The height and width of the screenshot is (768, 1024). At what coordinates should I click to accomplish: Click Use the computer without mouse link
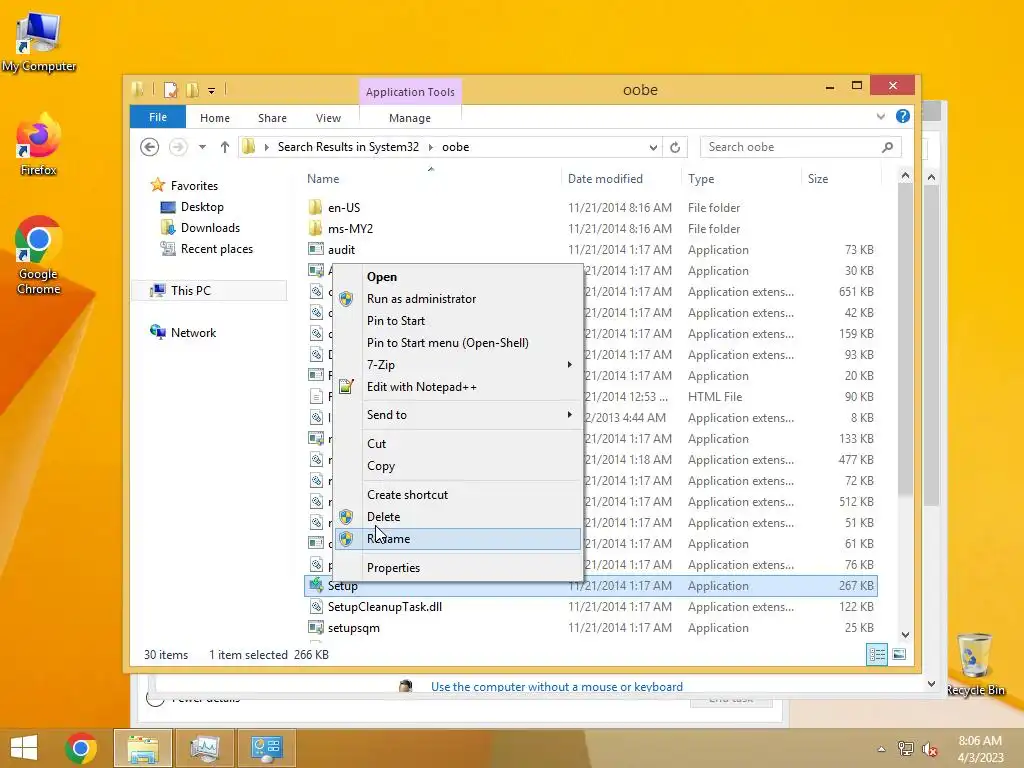pos(556,686)
